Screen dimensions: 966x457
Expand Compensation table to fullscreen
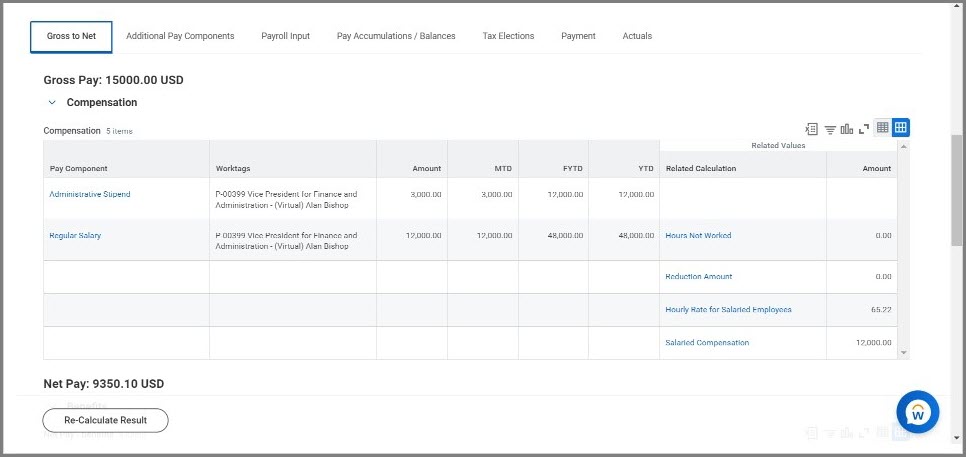(864, 128)
